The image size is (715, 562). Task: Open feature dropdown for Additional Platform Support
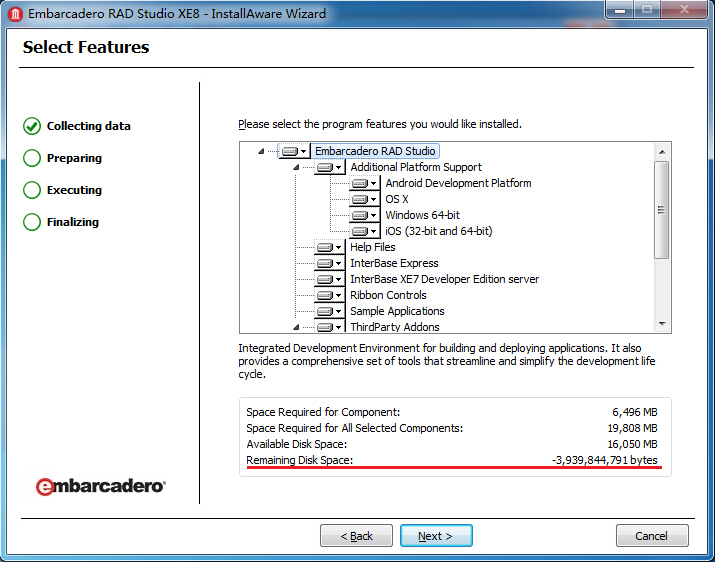pos(329,167)
